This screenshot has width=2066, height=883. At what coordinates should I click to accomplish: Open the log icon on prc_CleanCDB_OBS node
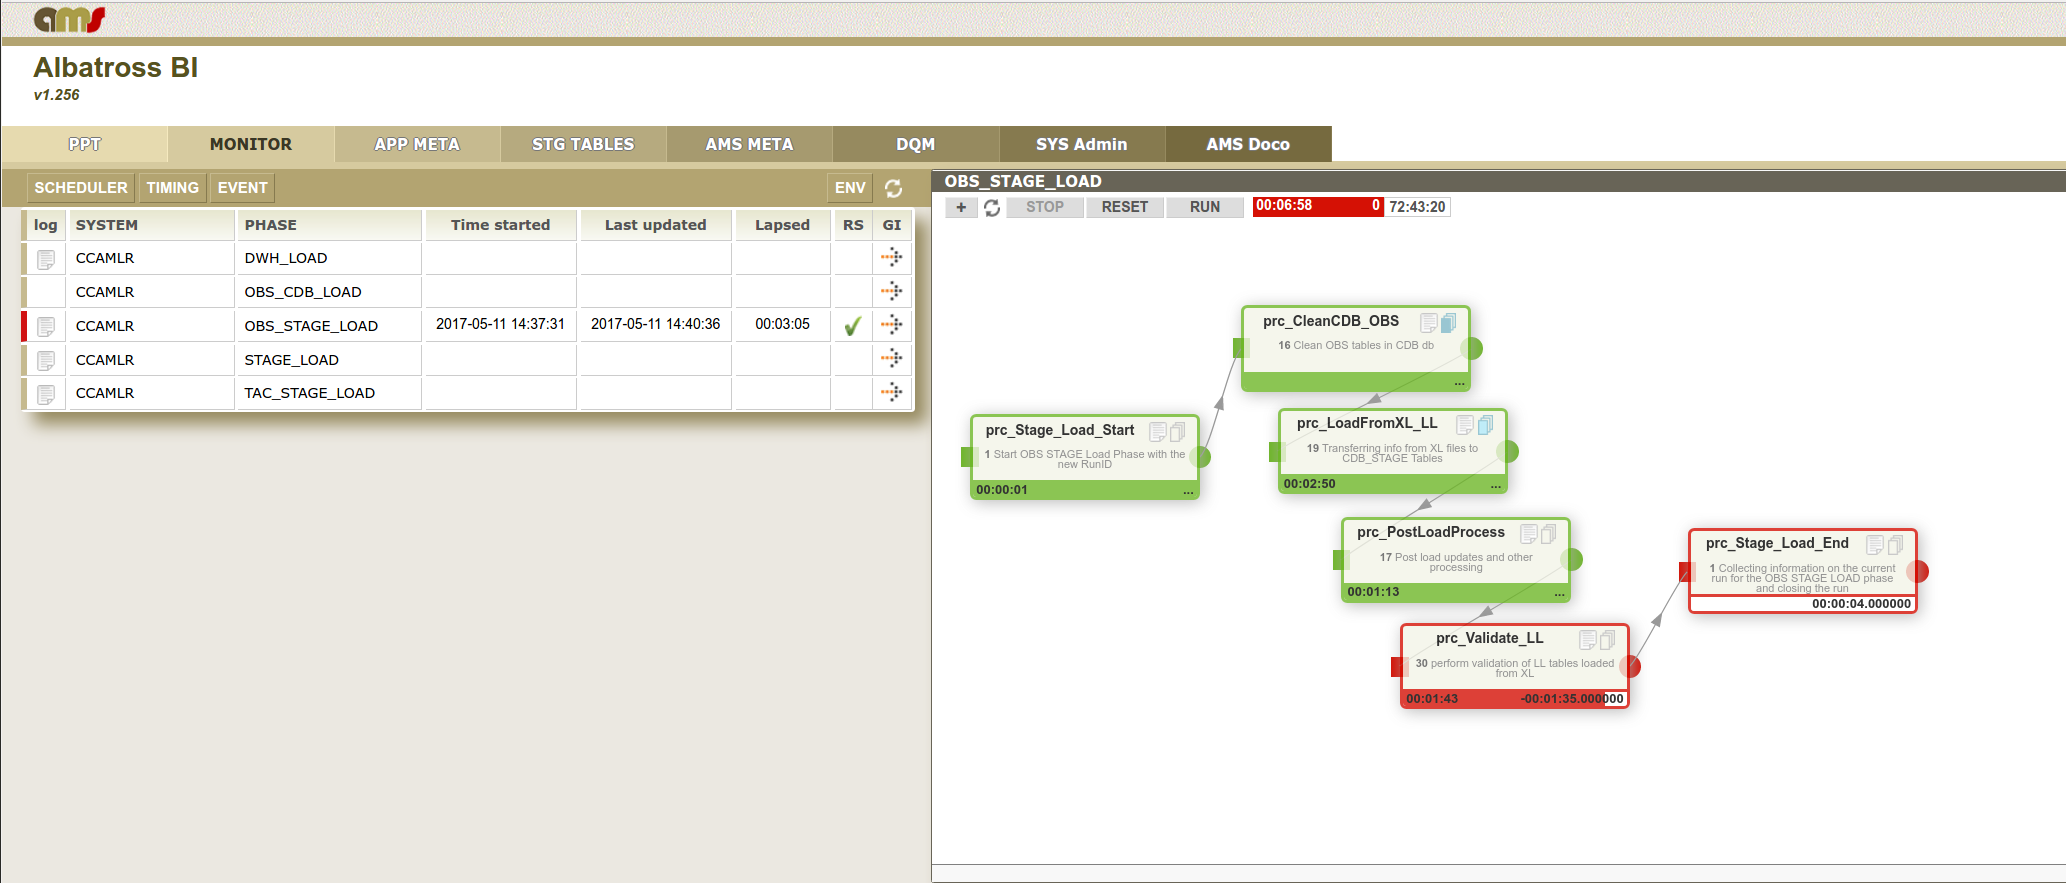coord(1429,322)
